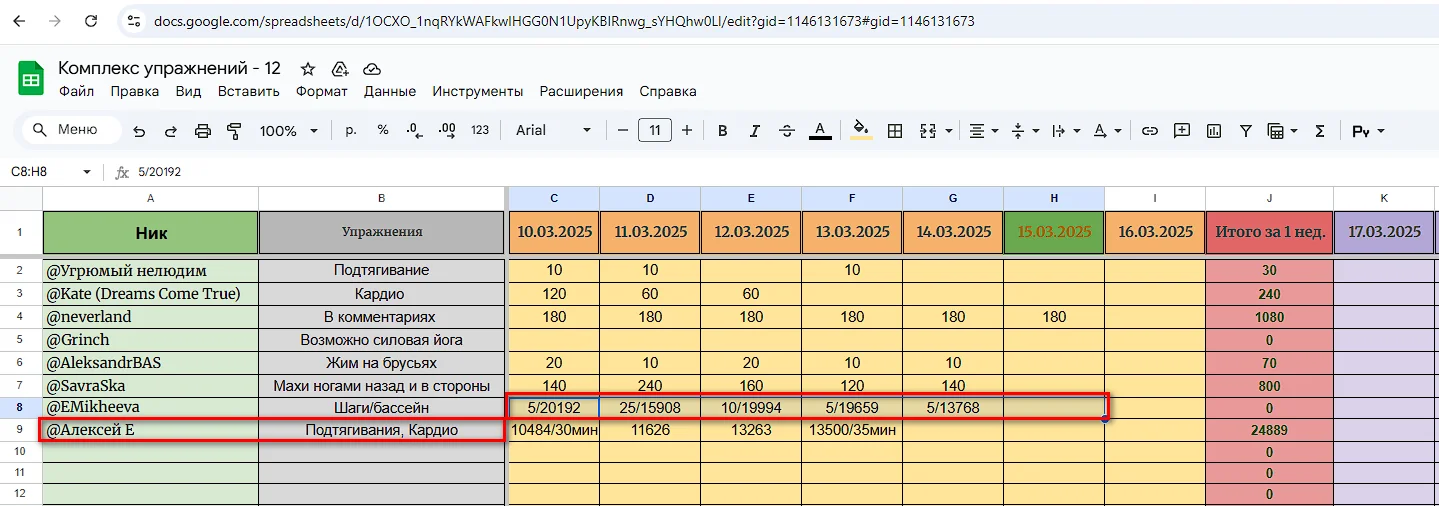Open the Файл menu
The height and width of the screenshot is (506, 1439).
tap(76, 91)
